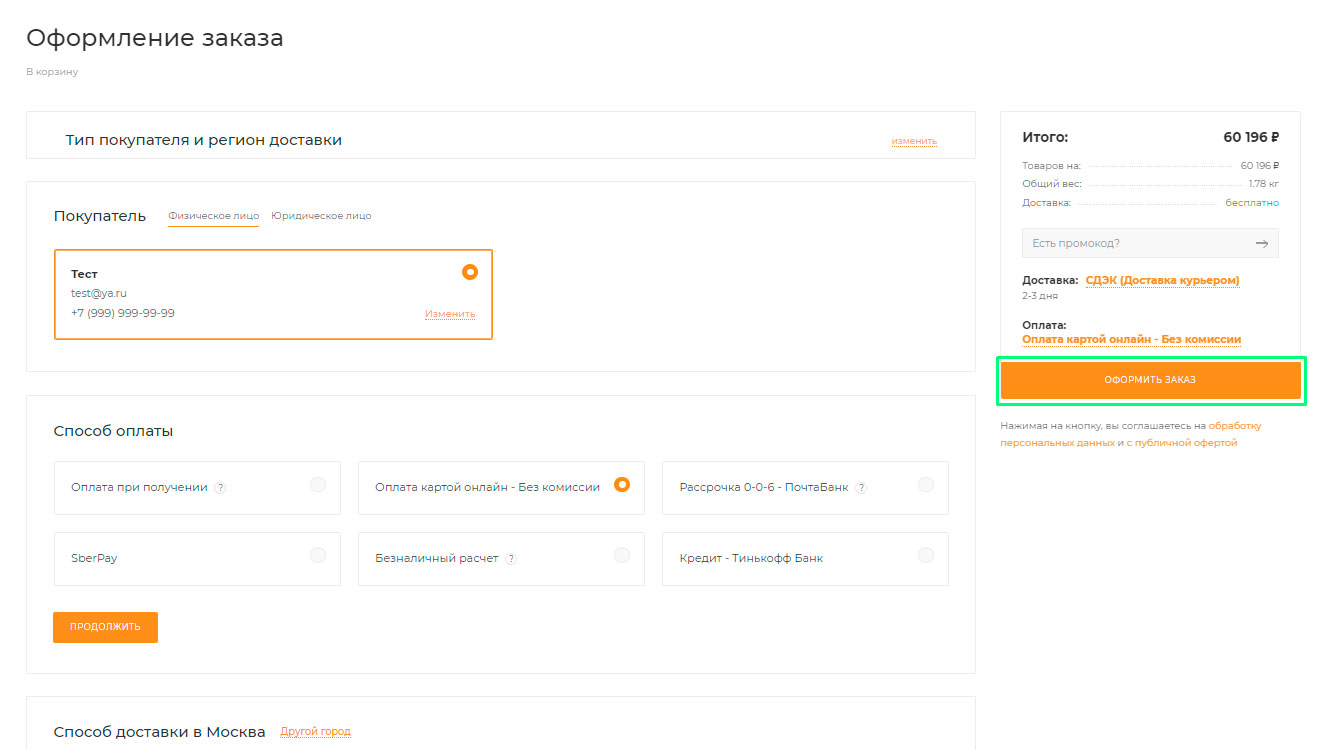Go back via В корзину link
This screenshot has height=750, width=1327.
[x=52, y=72]
